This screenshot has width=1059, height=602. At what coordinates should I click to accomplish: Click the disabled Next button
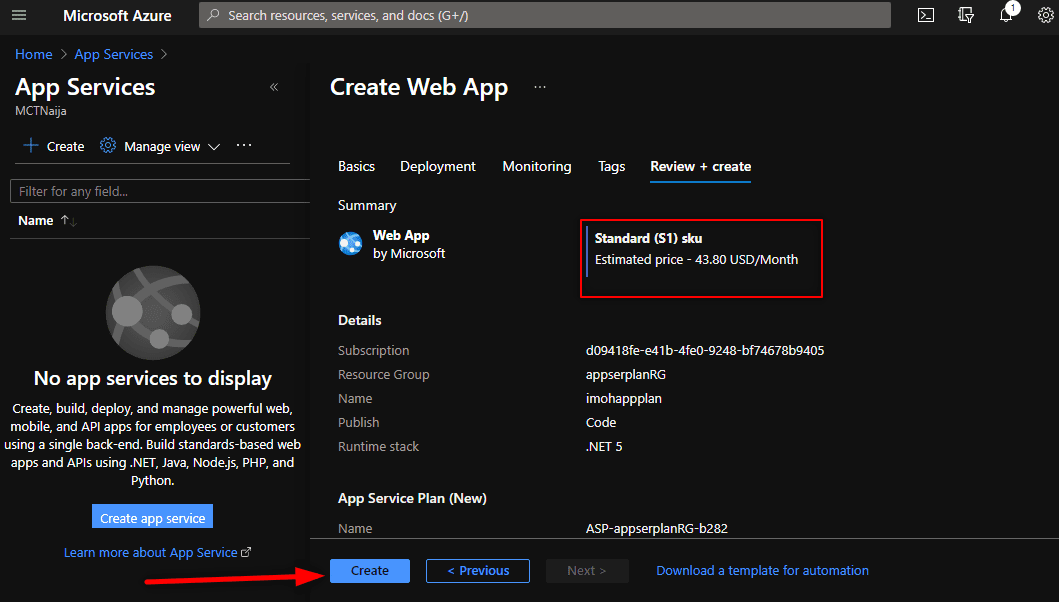pos(587,570)
